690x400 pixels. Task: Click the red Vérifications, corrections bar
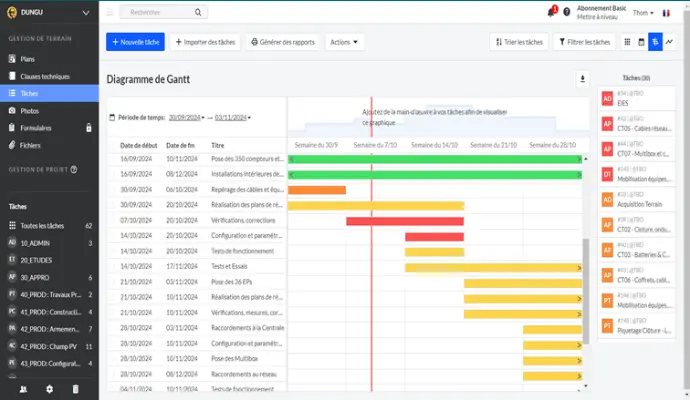click(x=405, y=221)
